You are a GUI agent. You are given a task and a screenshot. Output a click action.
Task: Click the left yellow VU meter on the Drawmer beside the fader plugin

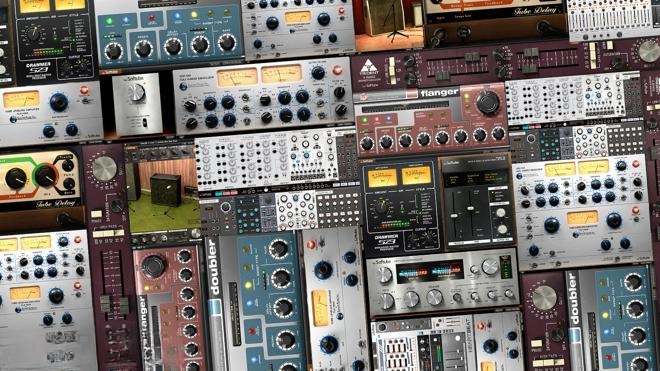pos(382,178)
